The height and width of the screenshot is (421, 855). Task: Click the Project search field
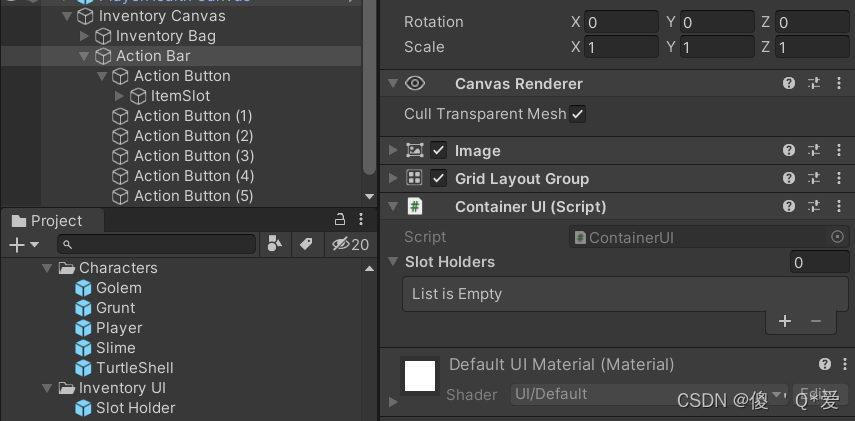coord(156,244)
